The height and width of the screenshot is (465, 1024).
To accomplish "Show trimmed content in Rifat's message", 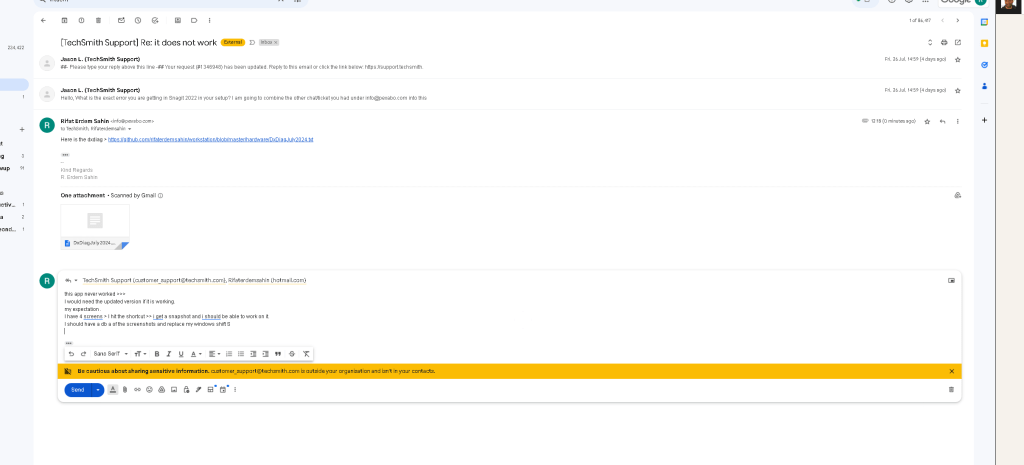I will click(x=65, y=155).
